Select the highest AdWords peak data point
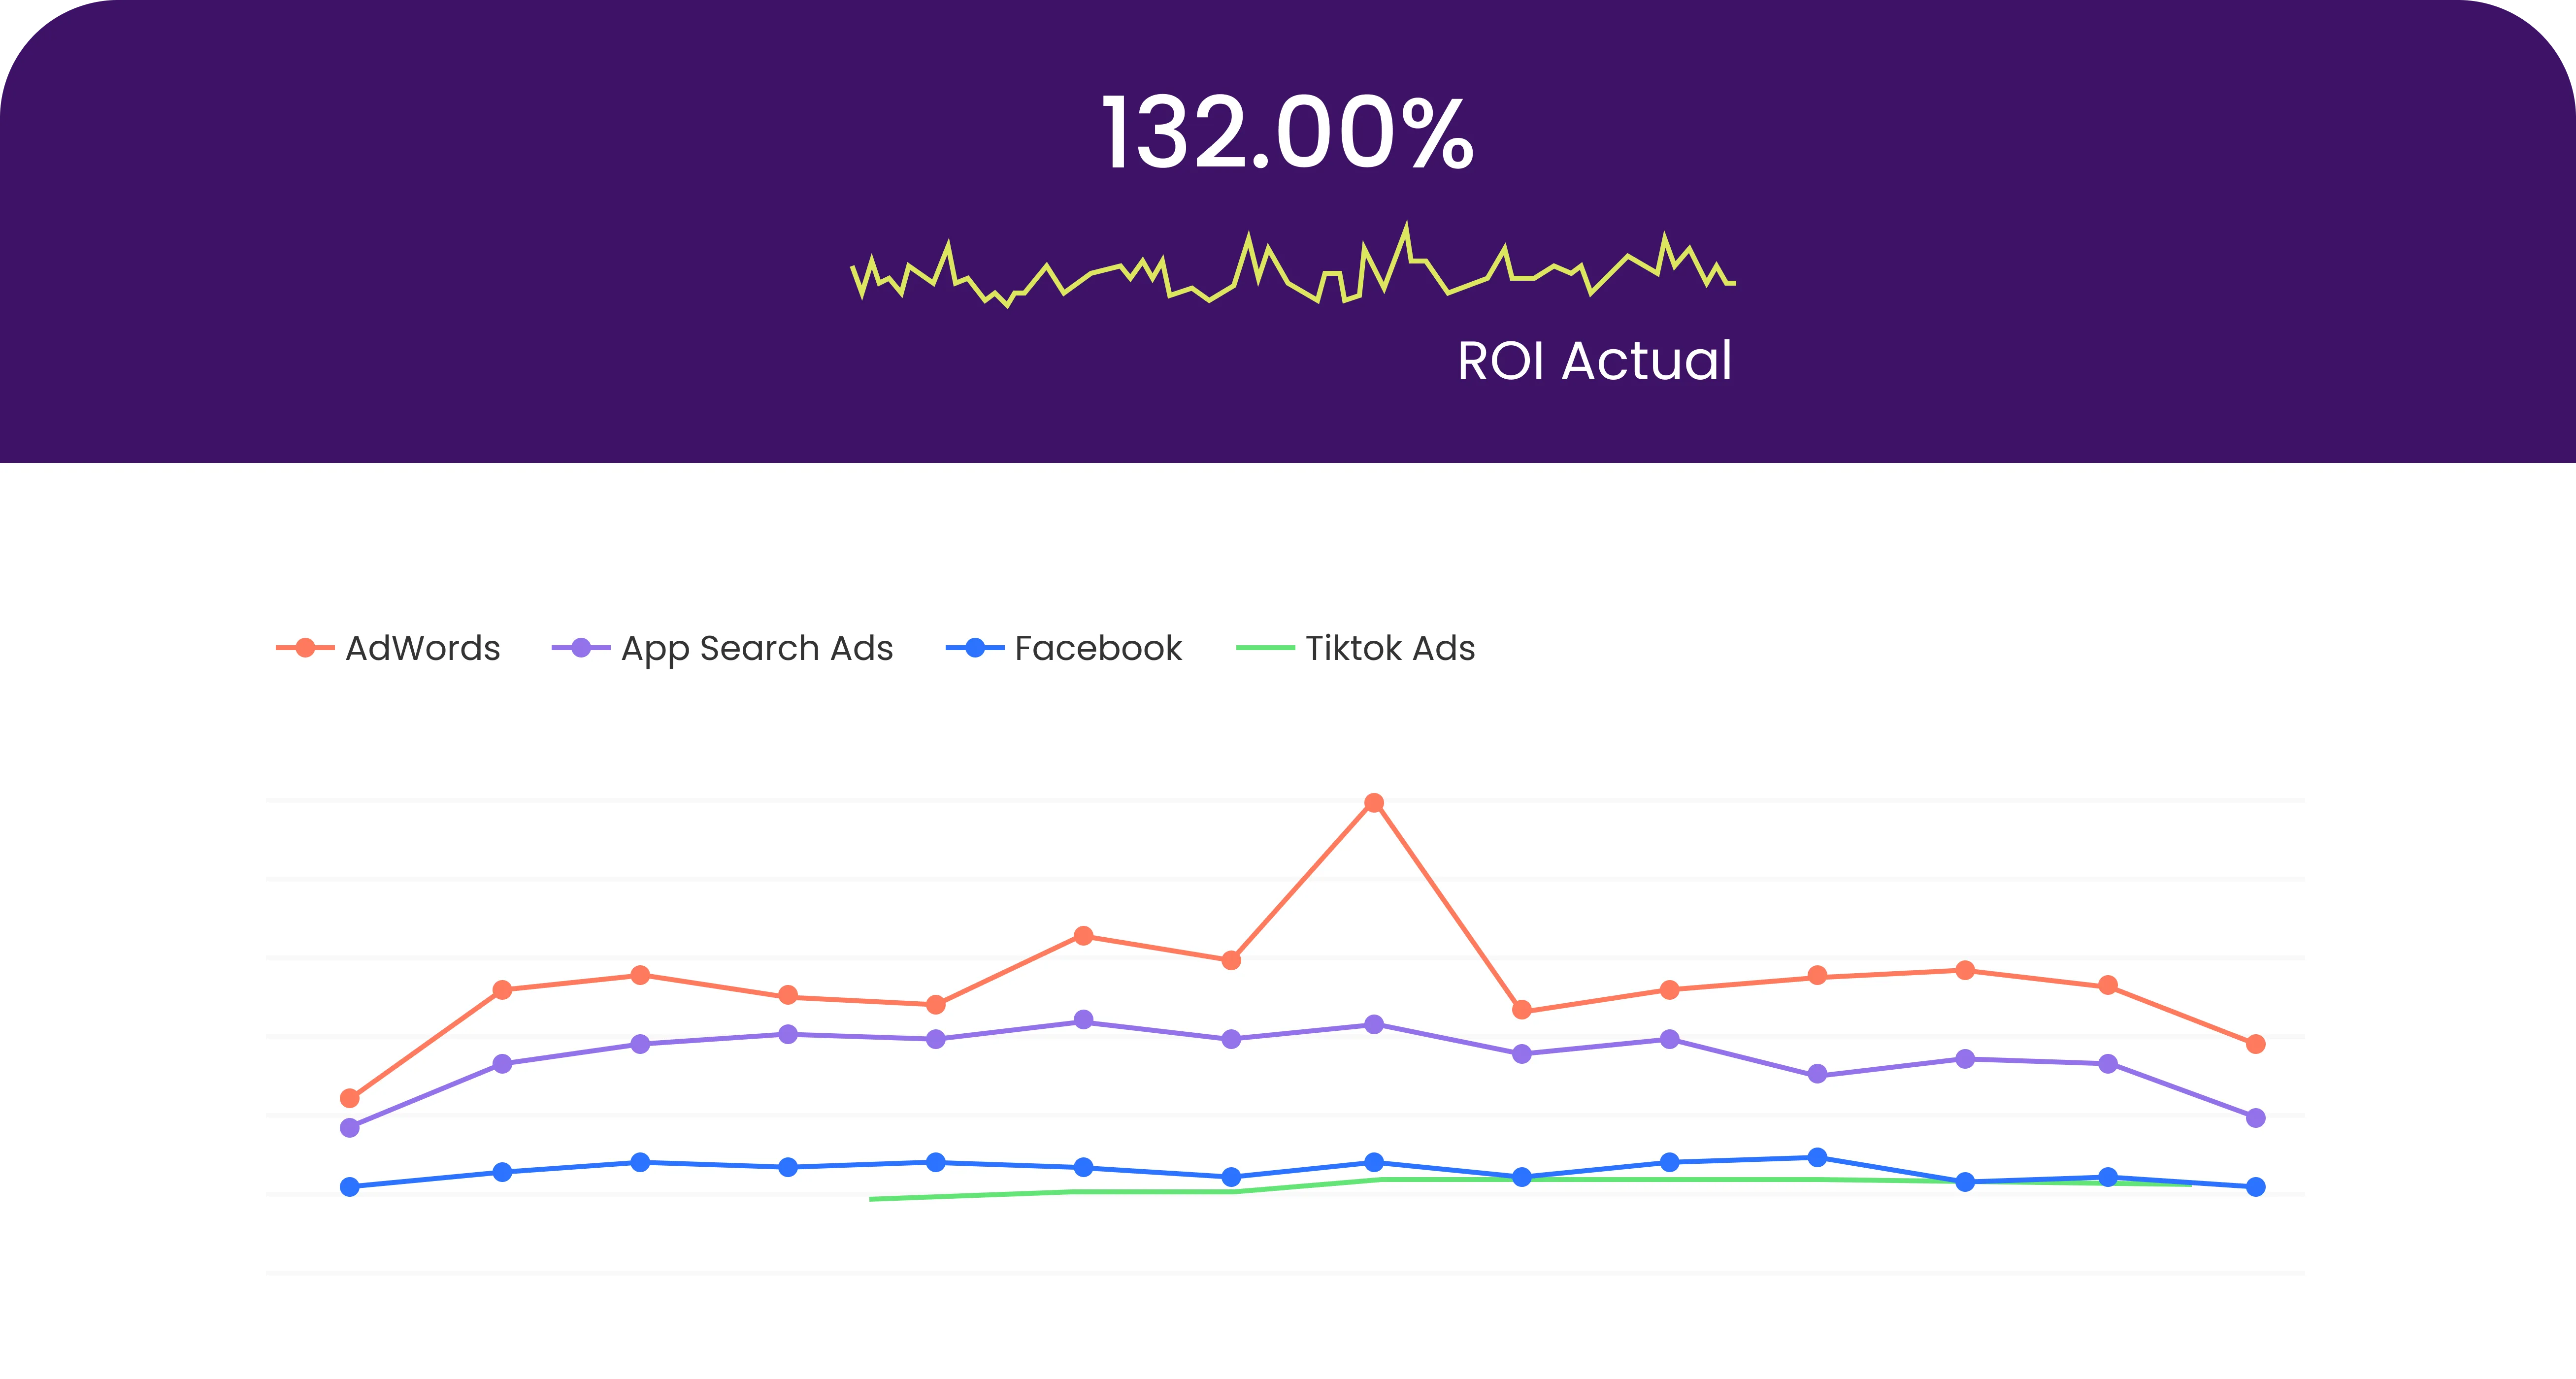The height and width of the screenshot is (1379, 2576). click(x=1374, y=803)
